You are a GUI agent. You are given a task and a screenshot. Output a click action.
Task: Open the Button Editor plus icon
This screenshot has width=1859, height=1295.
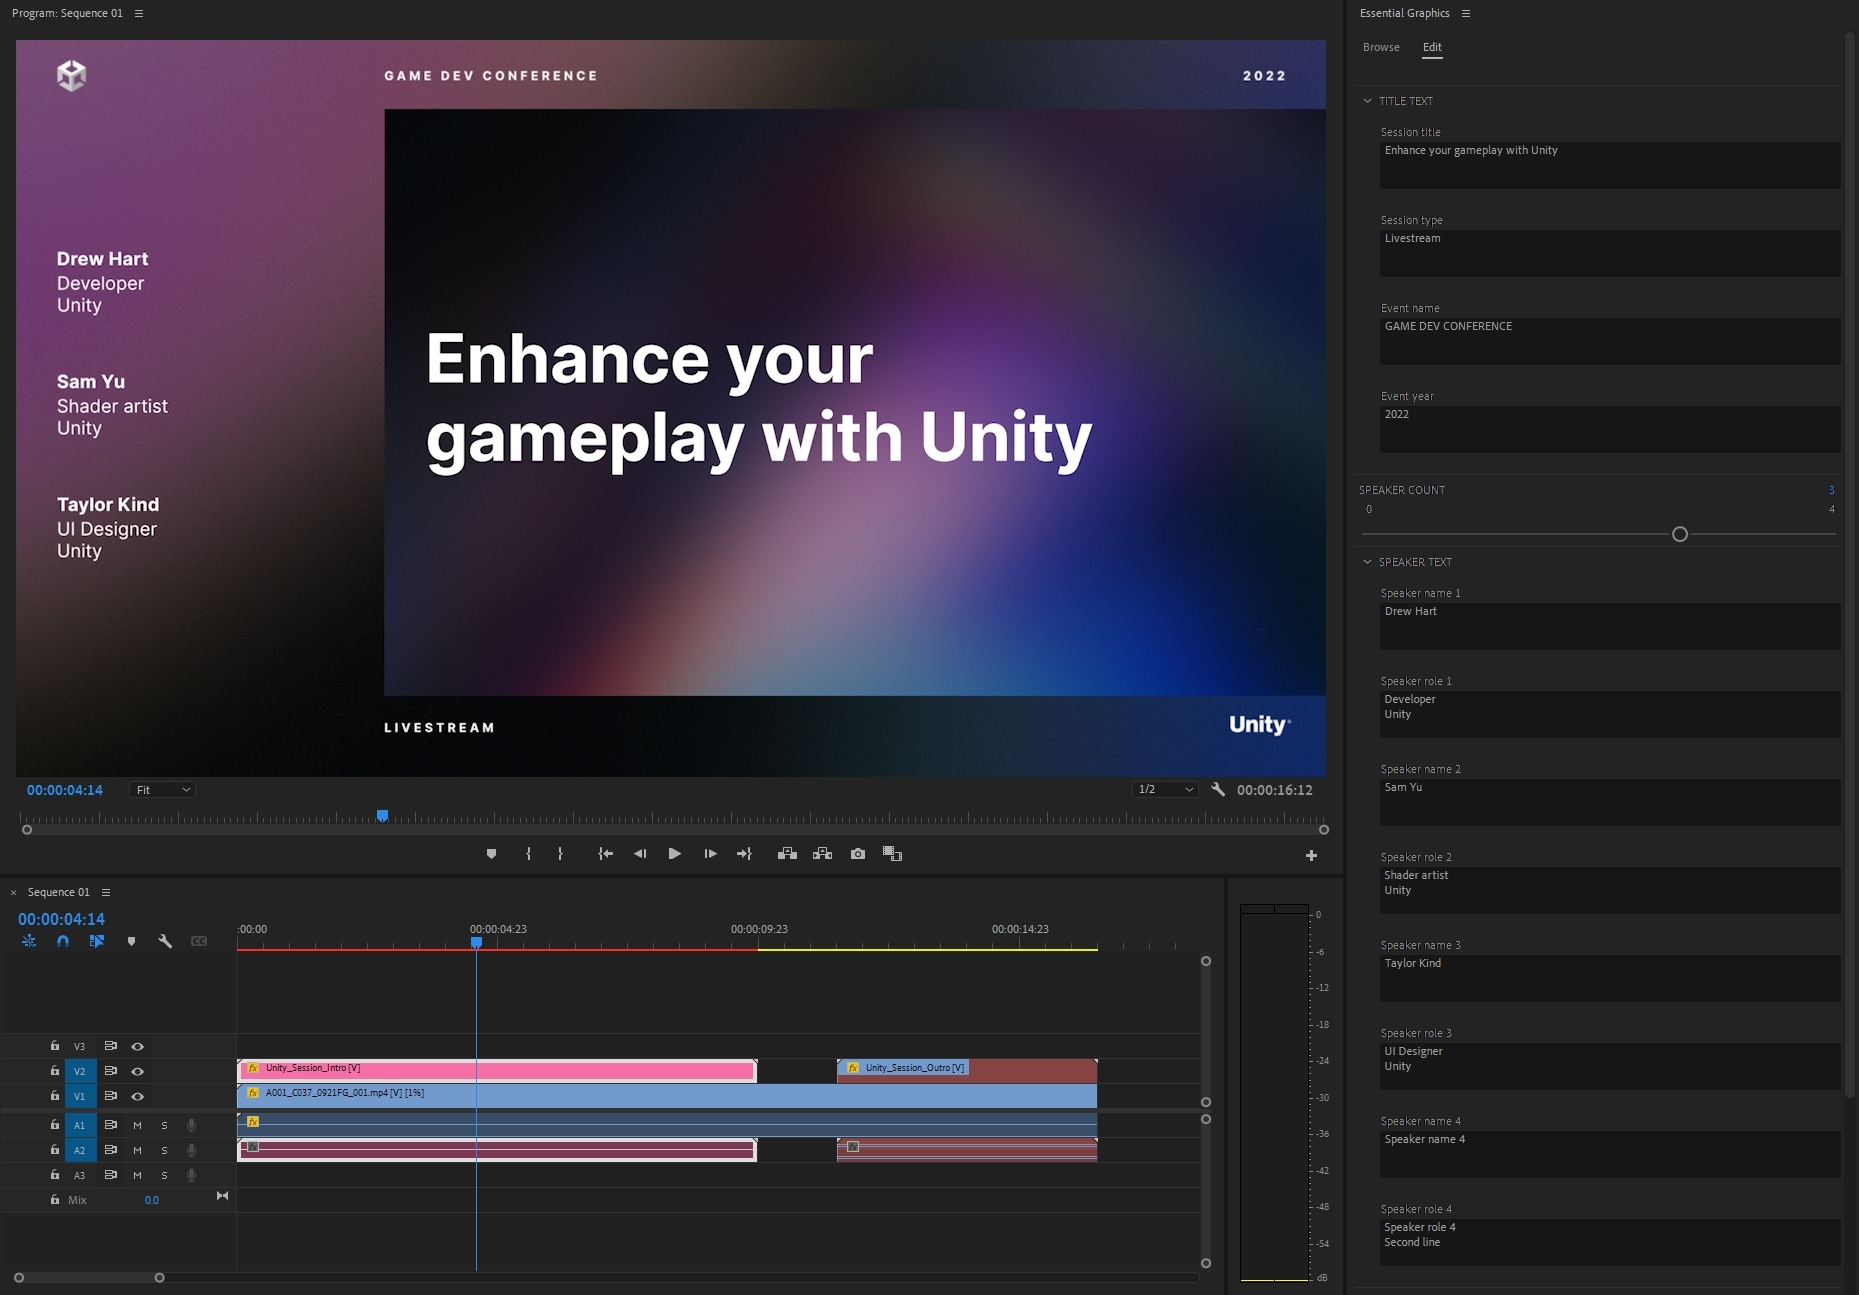click(x=1311, y=855)
